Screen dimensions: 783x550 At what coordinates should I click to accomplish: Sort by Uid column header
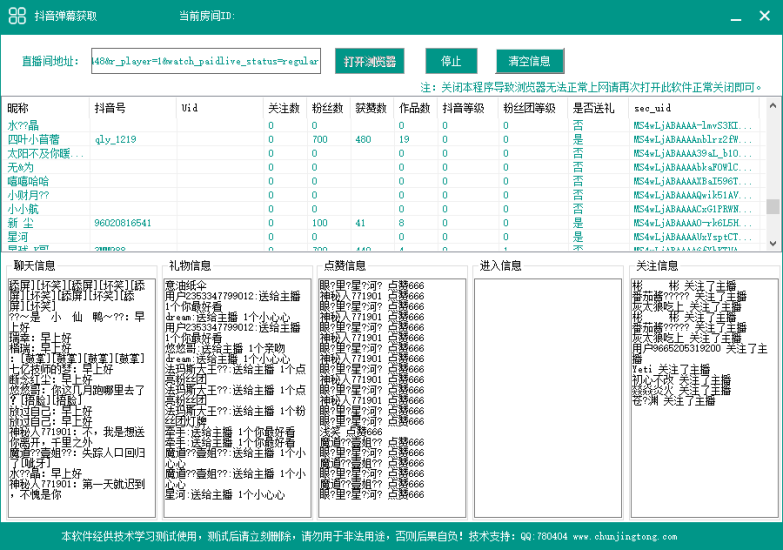click(220, 108)
